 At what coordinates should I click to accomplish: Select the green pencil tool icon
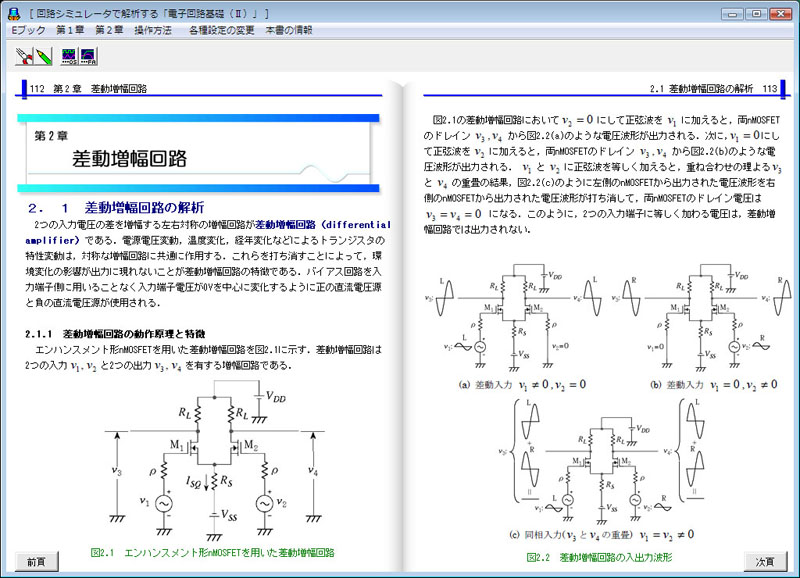(x=43, y=56)
